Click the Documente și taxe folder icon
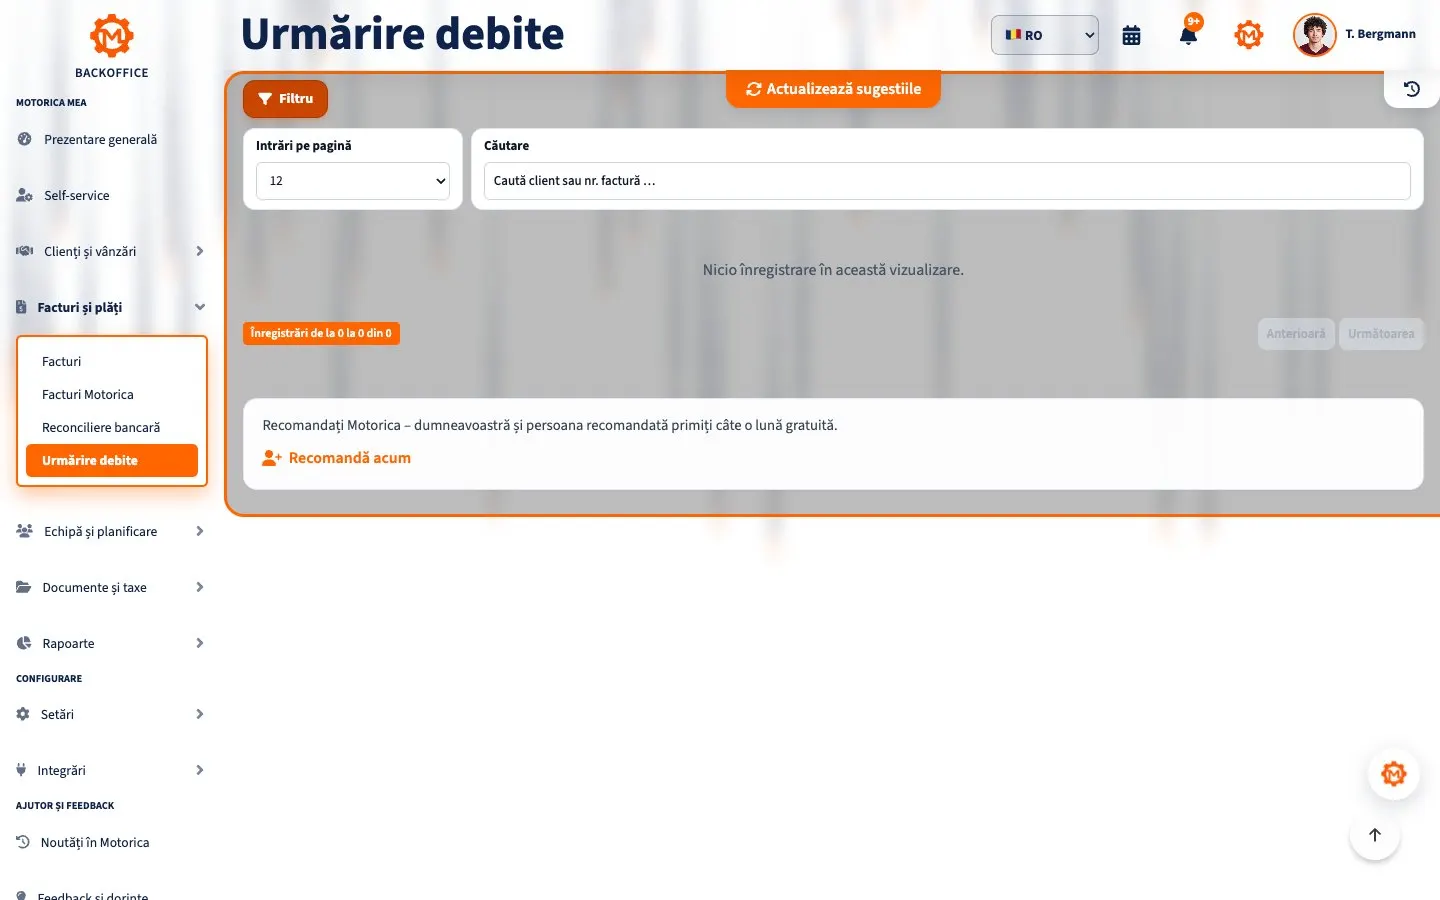The height and width of the screenshot is (900, 1440). click(x=23, y=588)
